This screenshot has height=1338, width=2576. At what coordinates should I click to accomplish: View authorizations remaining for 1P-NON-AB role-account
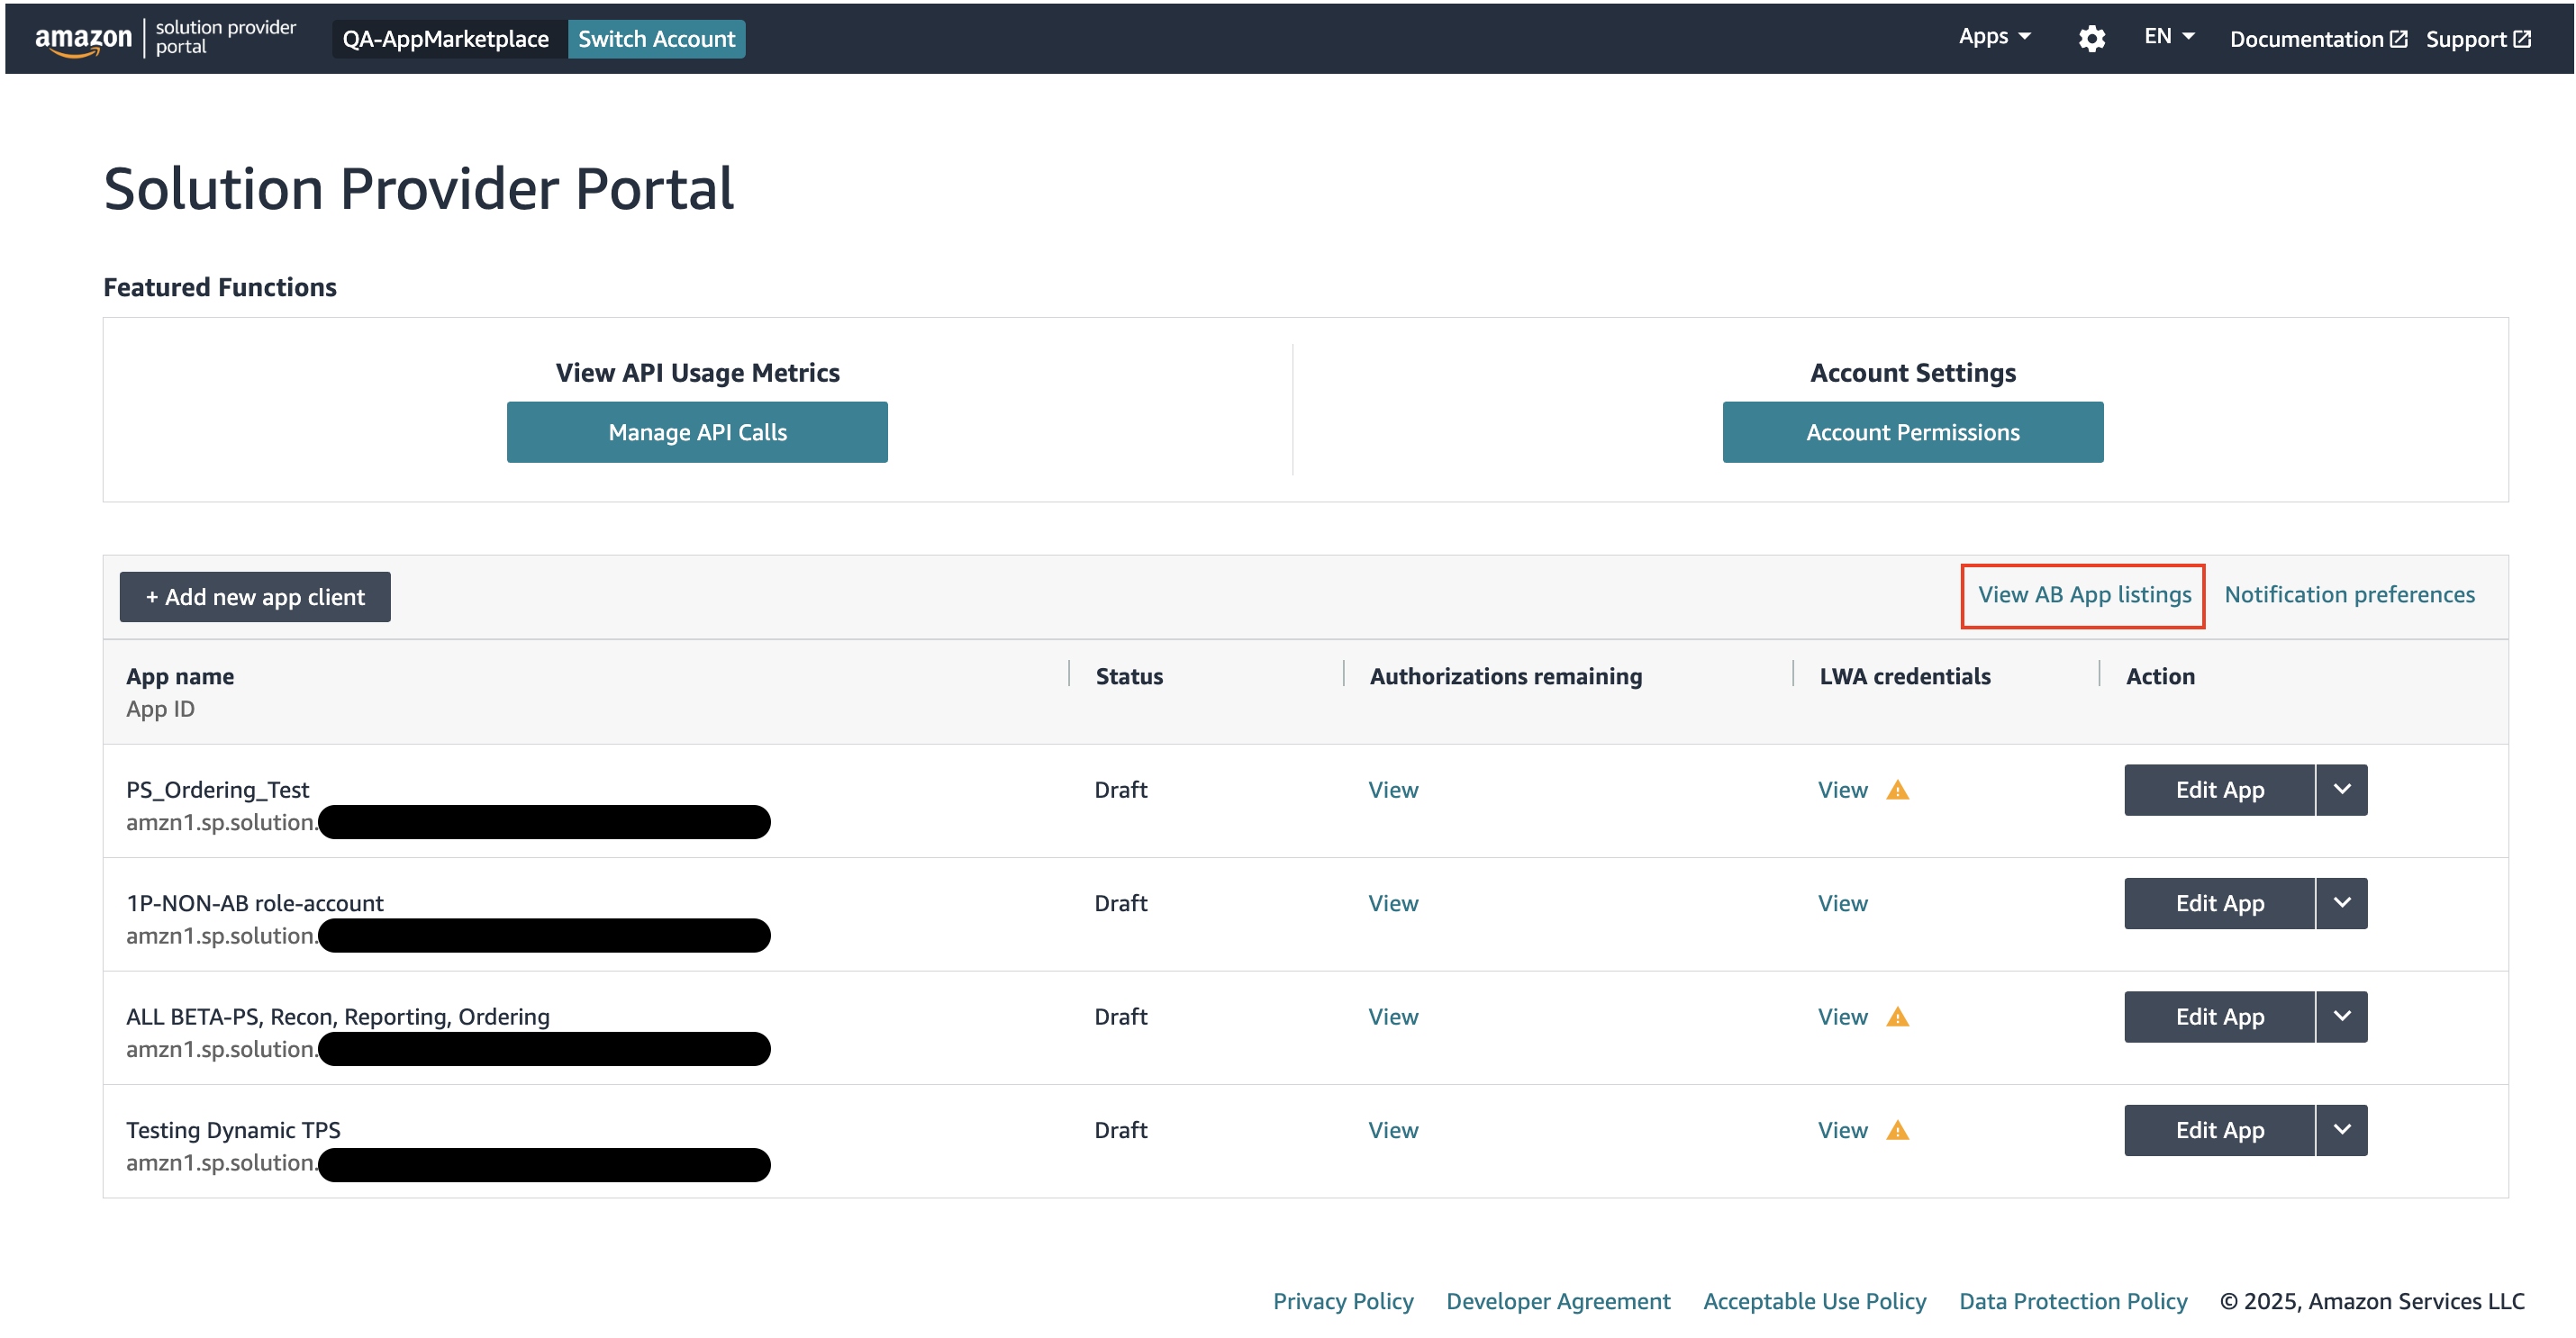click(x=1393, y=903)
